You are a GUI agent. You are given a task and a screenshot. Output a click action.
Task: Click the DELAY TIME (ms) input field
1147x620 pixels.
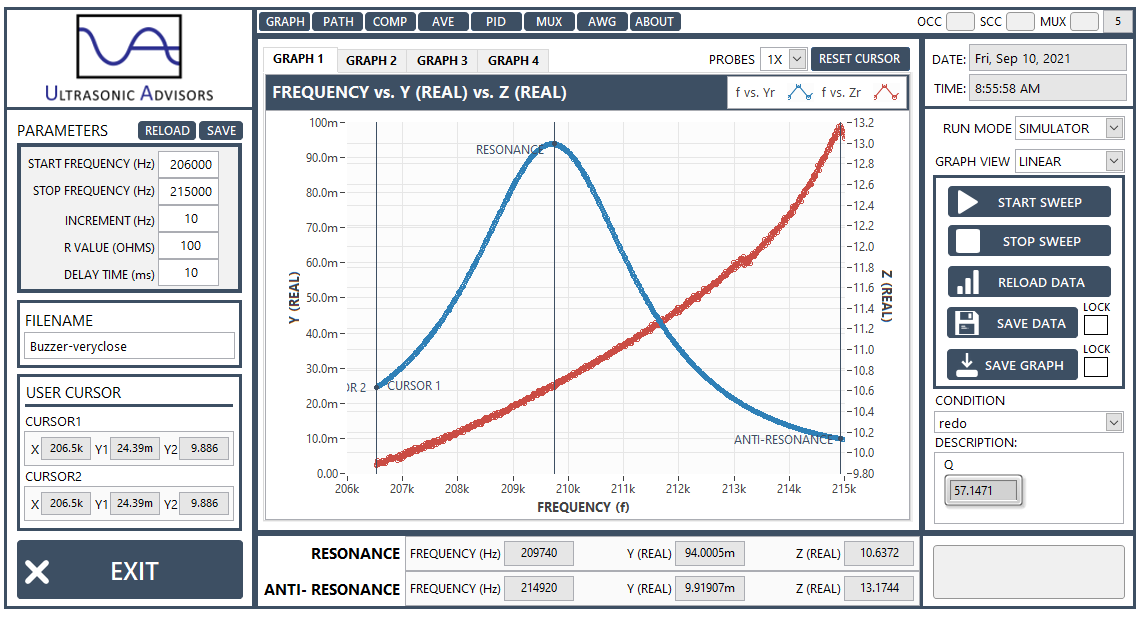[x=189, y=273]
